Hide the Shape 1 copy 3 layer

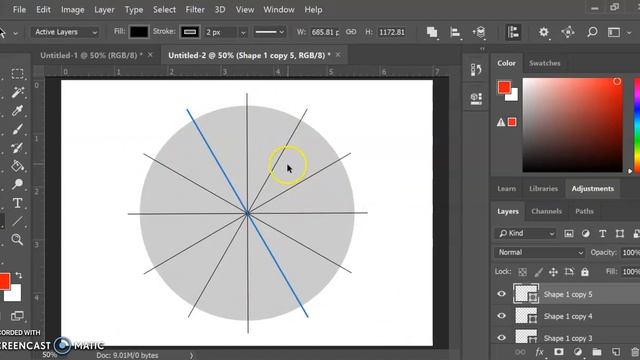[x=502, y=338]
